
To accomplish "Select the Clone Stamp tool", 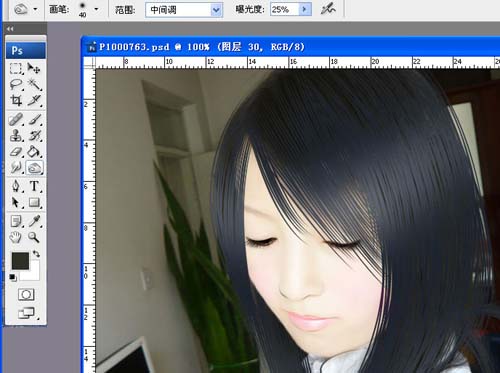I will [16, 135].
